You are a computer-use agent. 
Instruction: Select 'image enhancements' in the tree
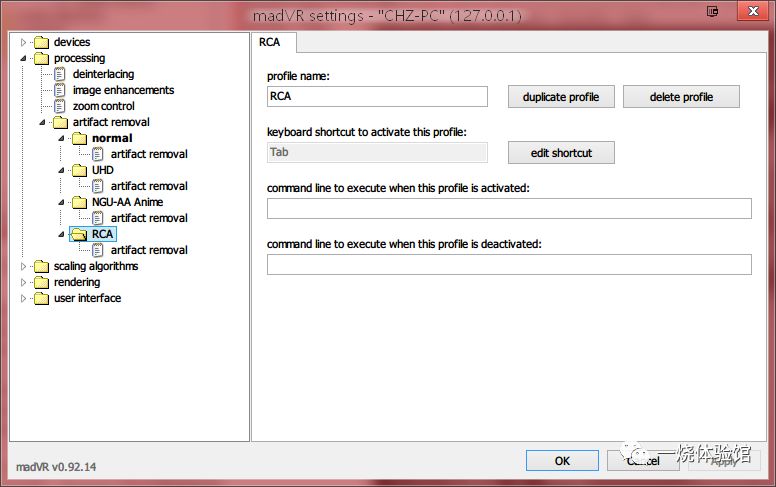[x=123, y=90]
